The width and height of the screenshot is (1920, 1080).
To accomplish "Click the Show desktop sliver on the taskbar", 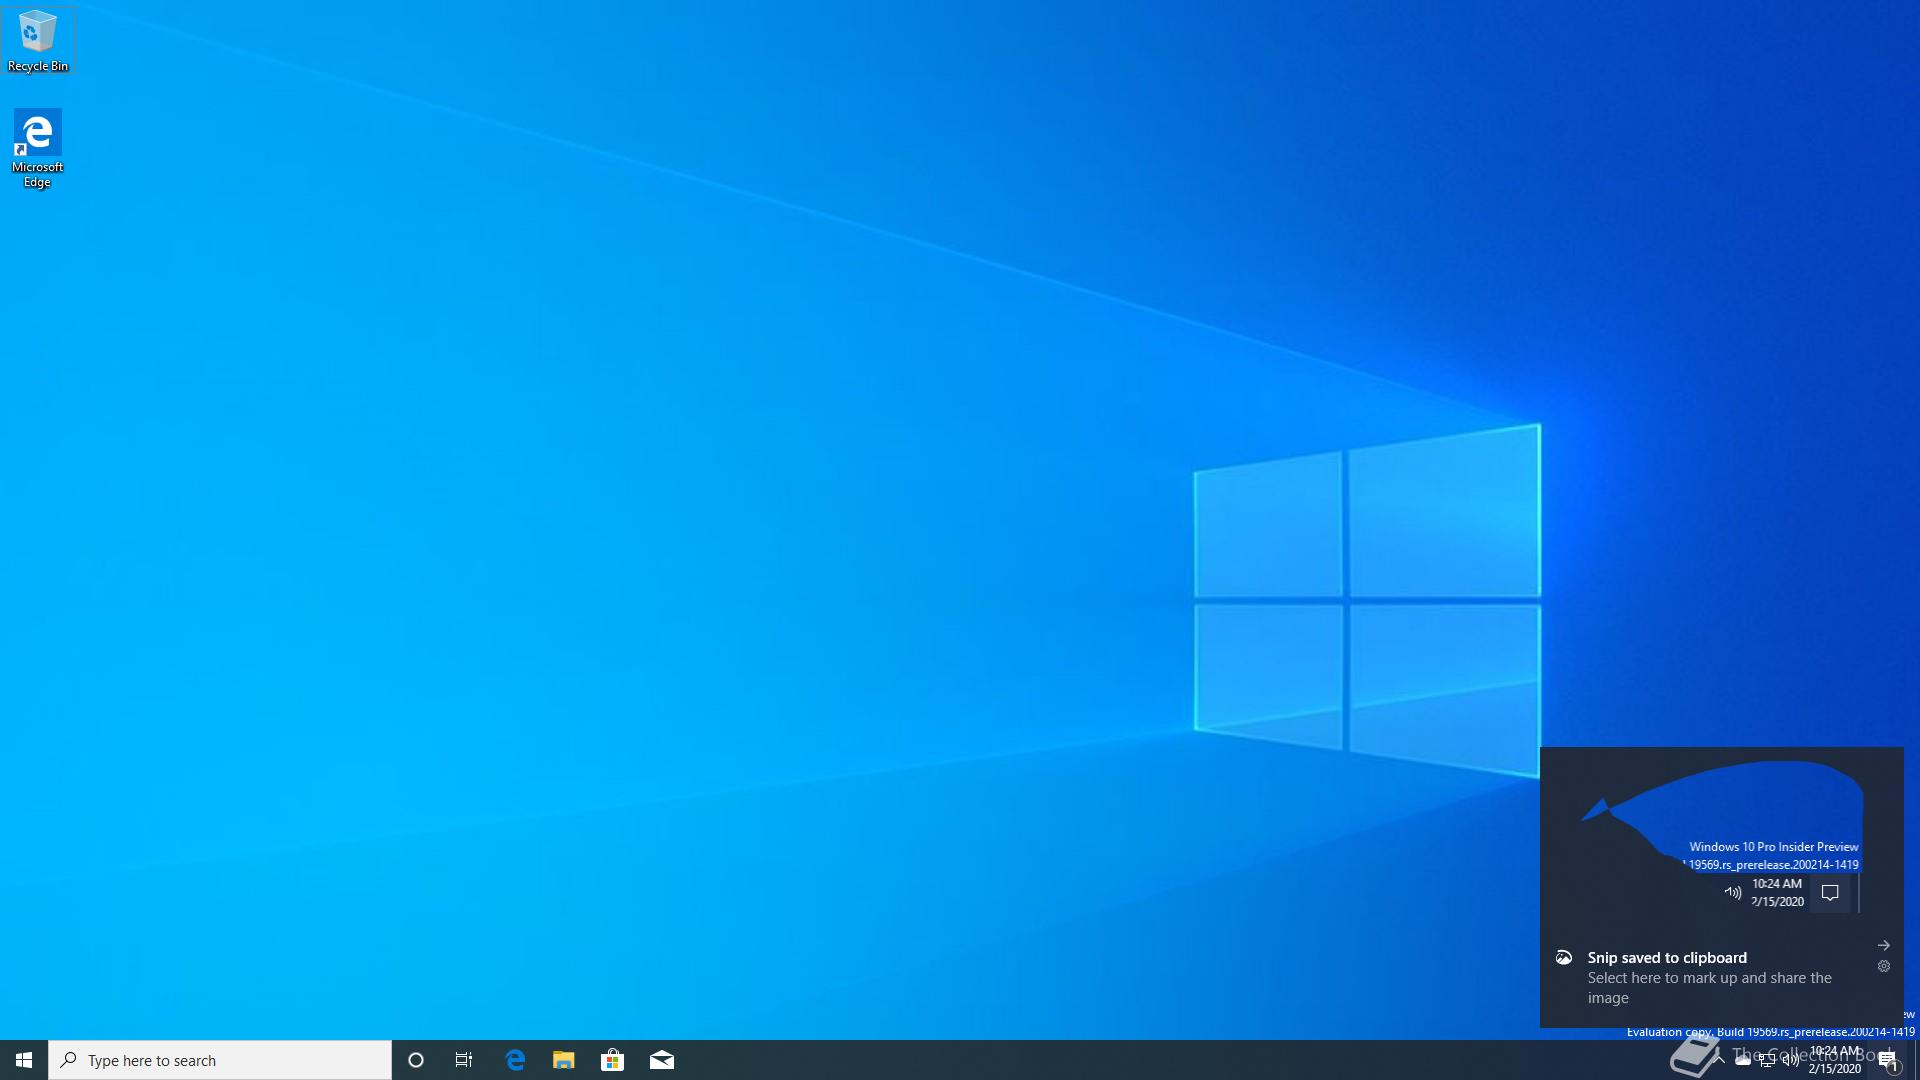I will (1916, 1060).
